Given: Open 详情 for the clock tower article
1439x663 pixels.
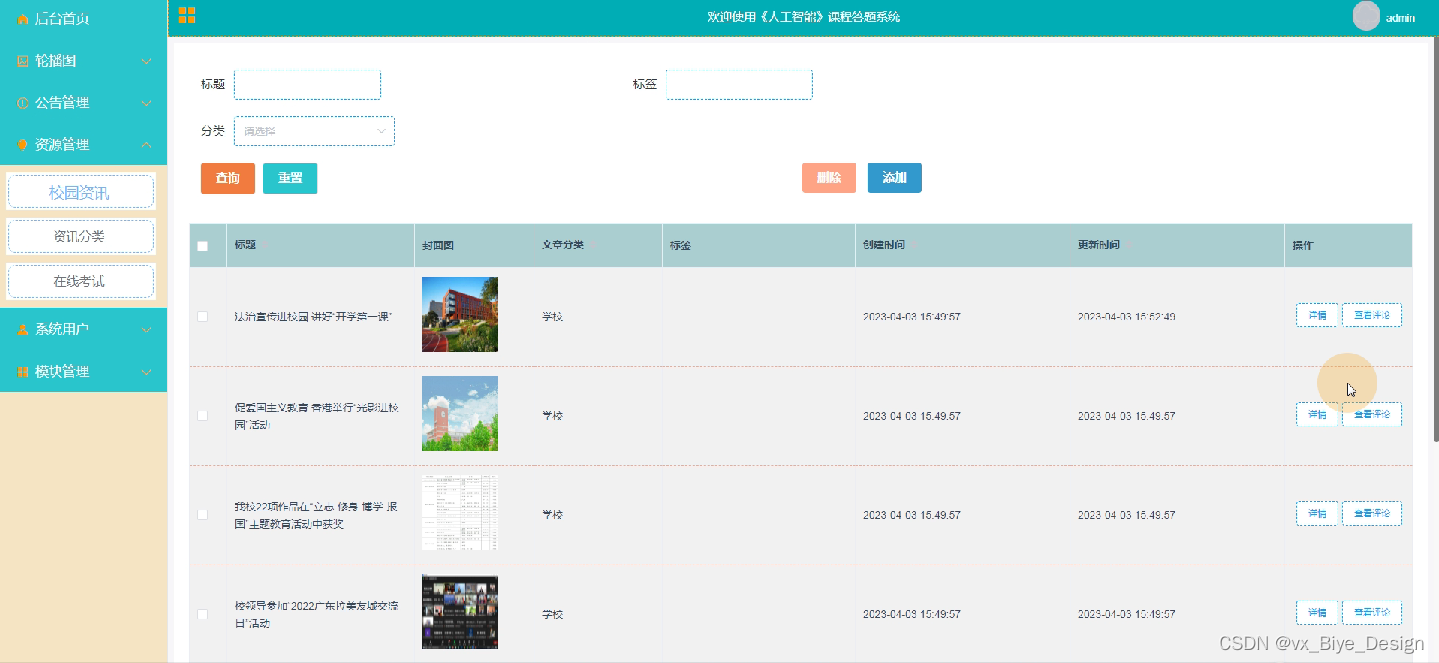Looking at the screenshot, I should (1317, 414).
